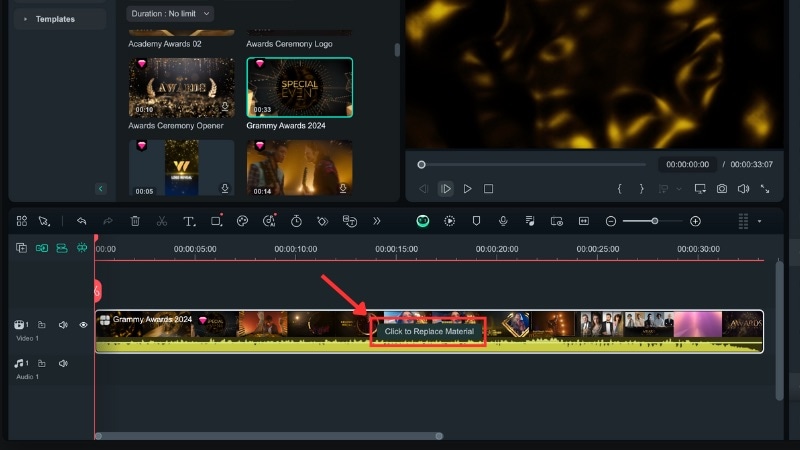This screenshot has height=450, width=800.
Task: Lock the Video 1 track
Action: 42,324
